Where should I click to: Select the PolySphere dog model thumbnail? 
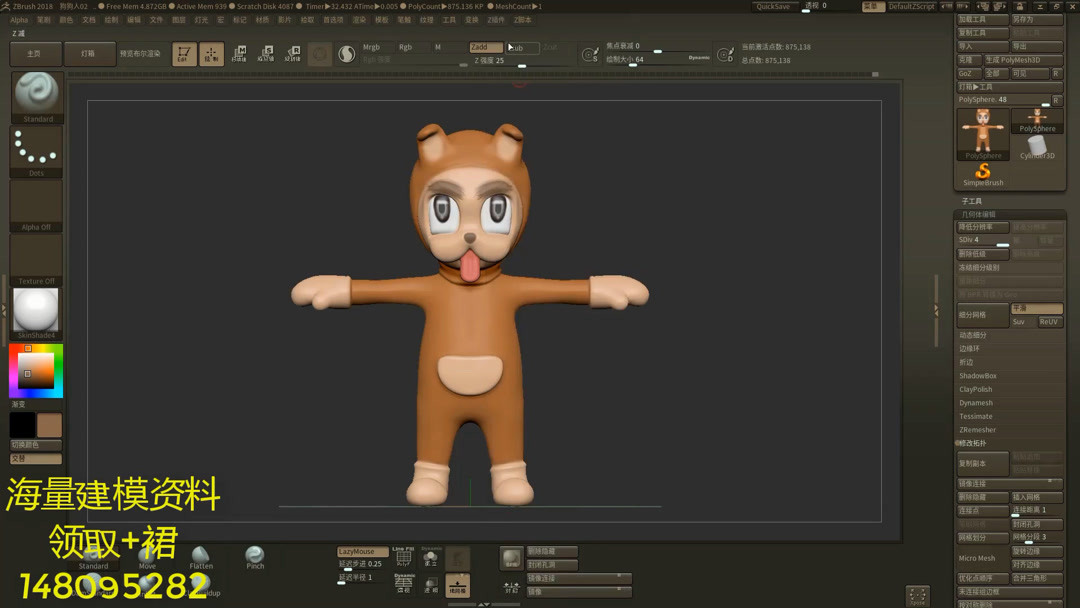984,132
